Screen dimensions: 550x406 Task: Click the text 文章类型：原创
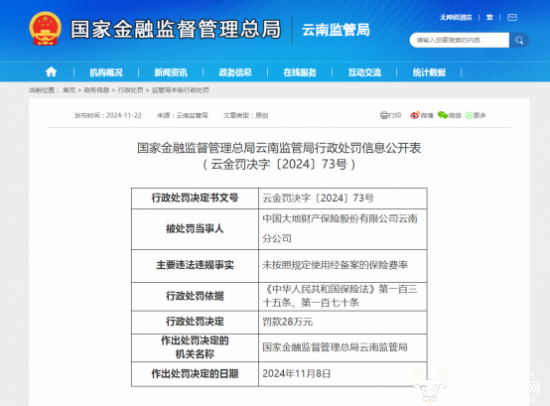click(x=246, y=115)
